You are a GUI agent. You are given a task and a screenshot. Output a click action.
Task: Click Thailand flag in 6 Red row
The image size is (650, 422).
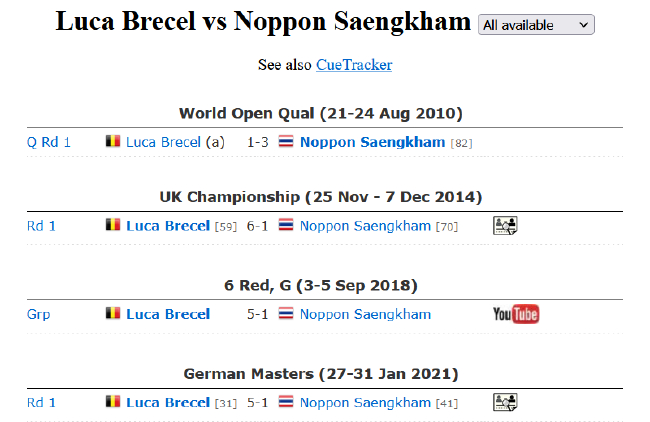[286, 314]
